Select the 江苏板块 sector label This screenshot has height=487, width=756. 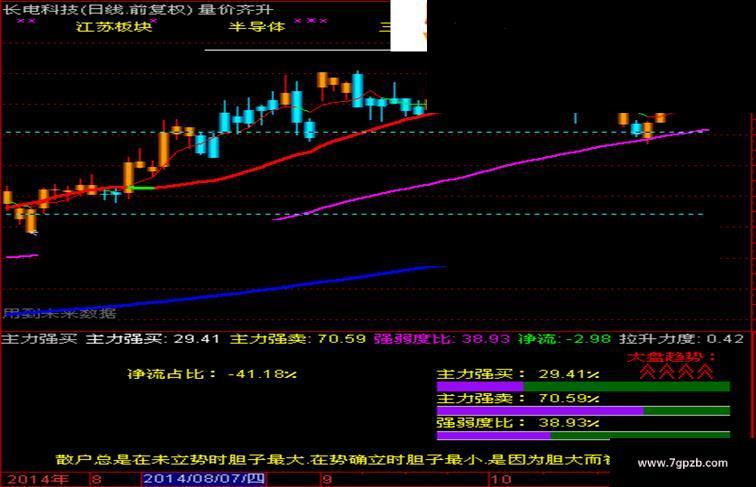point(113,27)
